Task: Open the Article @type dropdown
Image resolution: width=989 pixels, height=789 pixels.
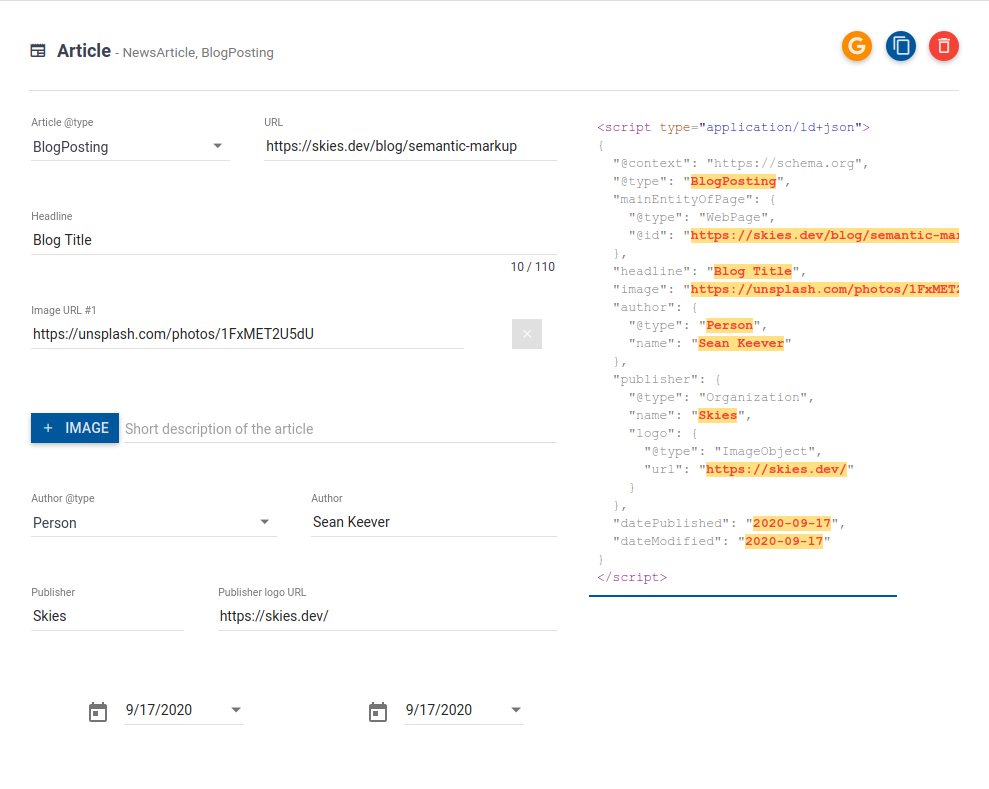Action: [x=218, y=146]
